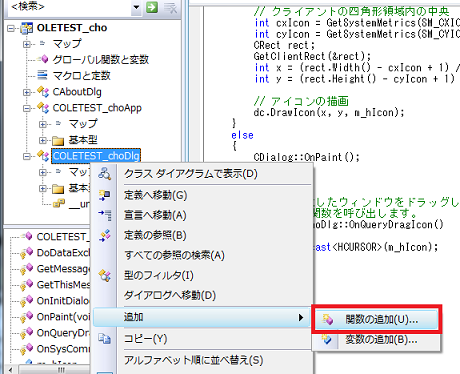Click the go-to-declaration icon in menu
The height and width of the screenshot is (374, 460).
[x=105, y=215]
